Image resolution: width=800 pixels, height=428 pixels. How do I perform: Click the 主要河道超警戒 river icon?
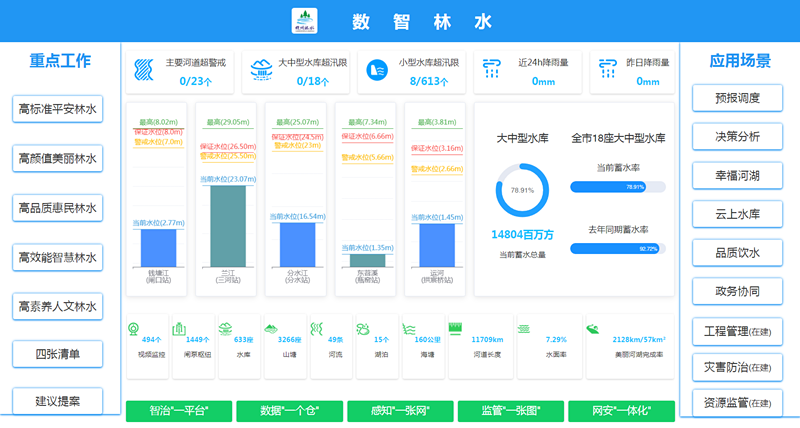146,70
